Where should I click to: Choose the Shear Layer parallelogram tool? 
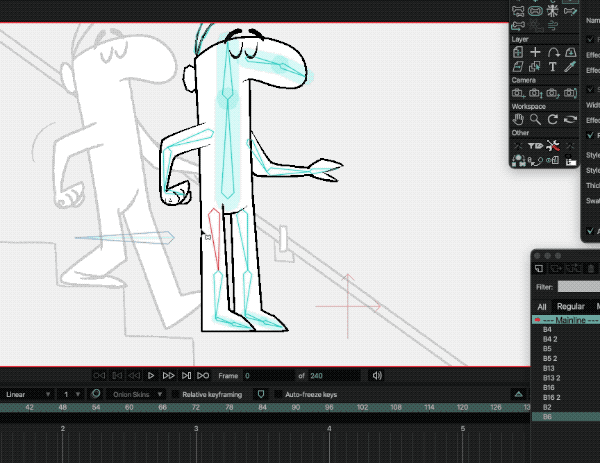pyautogui.click(x=518, y=67)
